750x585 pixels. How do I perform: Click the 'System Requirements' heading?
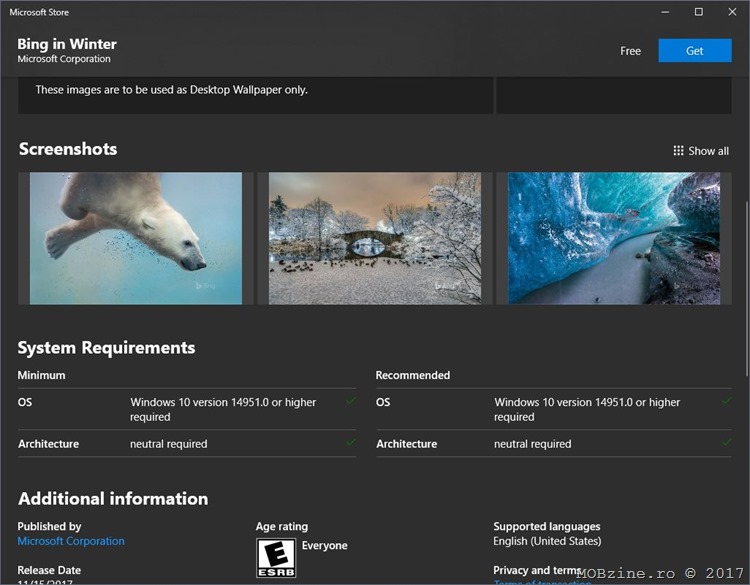106,348
